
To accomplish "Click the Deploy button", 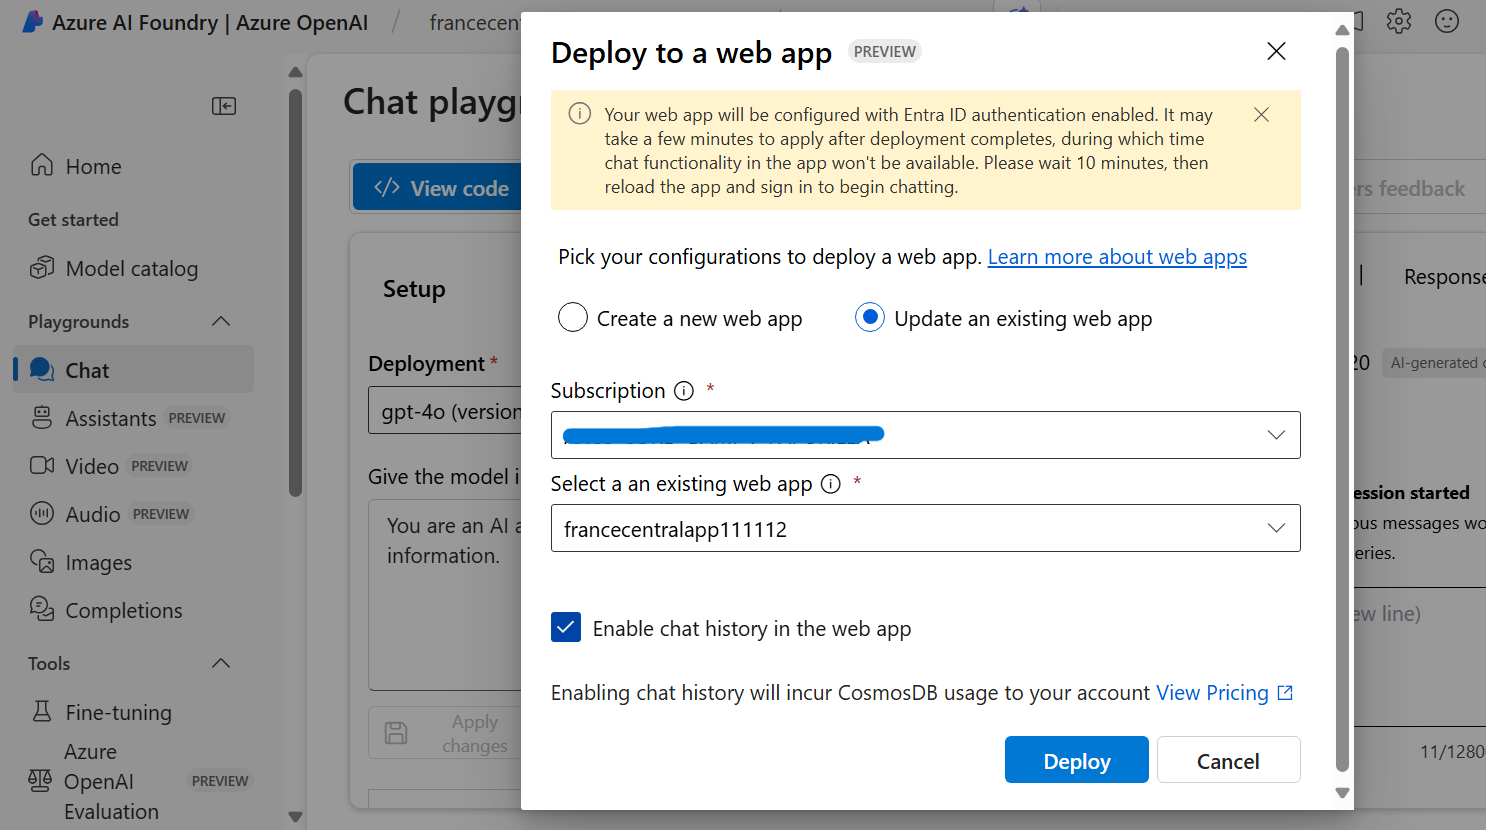I will [1076, 759].
